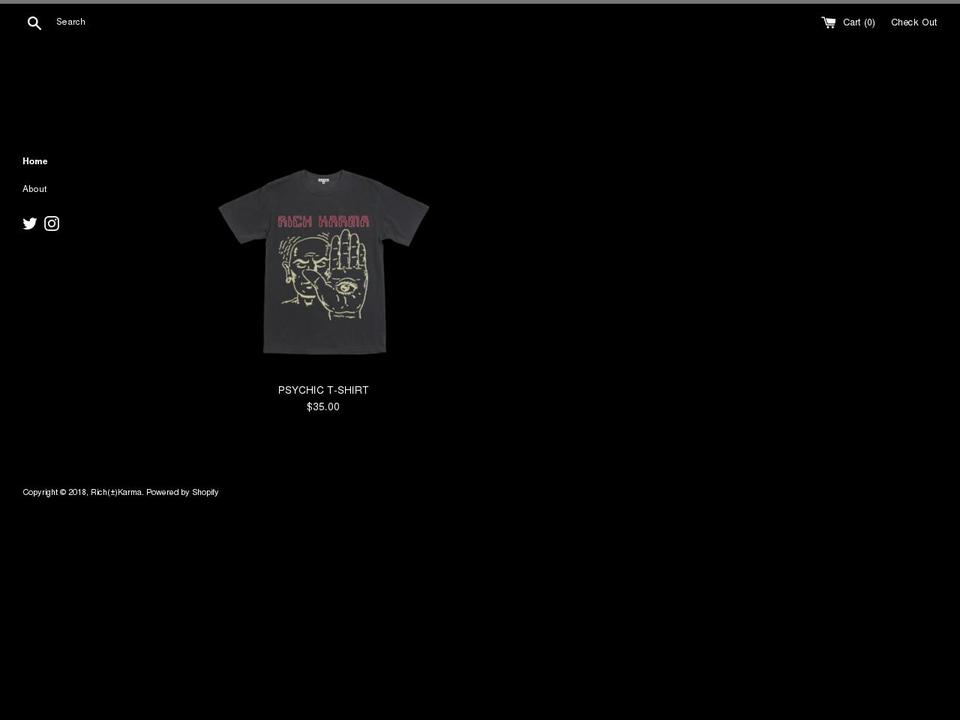Click the $35.00 price text
This screenshot has width=960, height=720.
point(323,407)
